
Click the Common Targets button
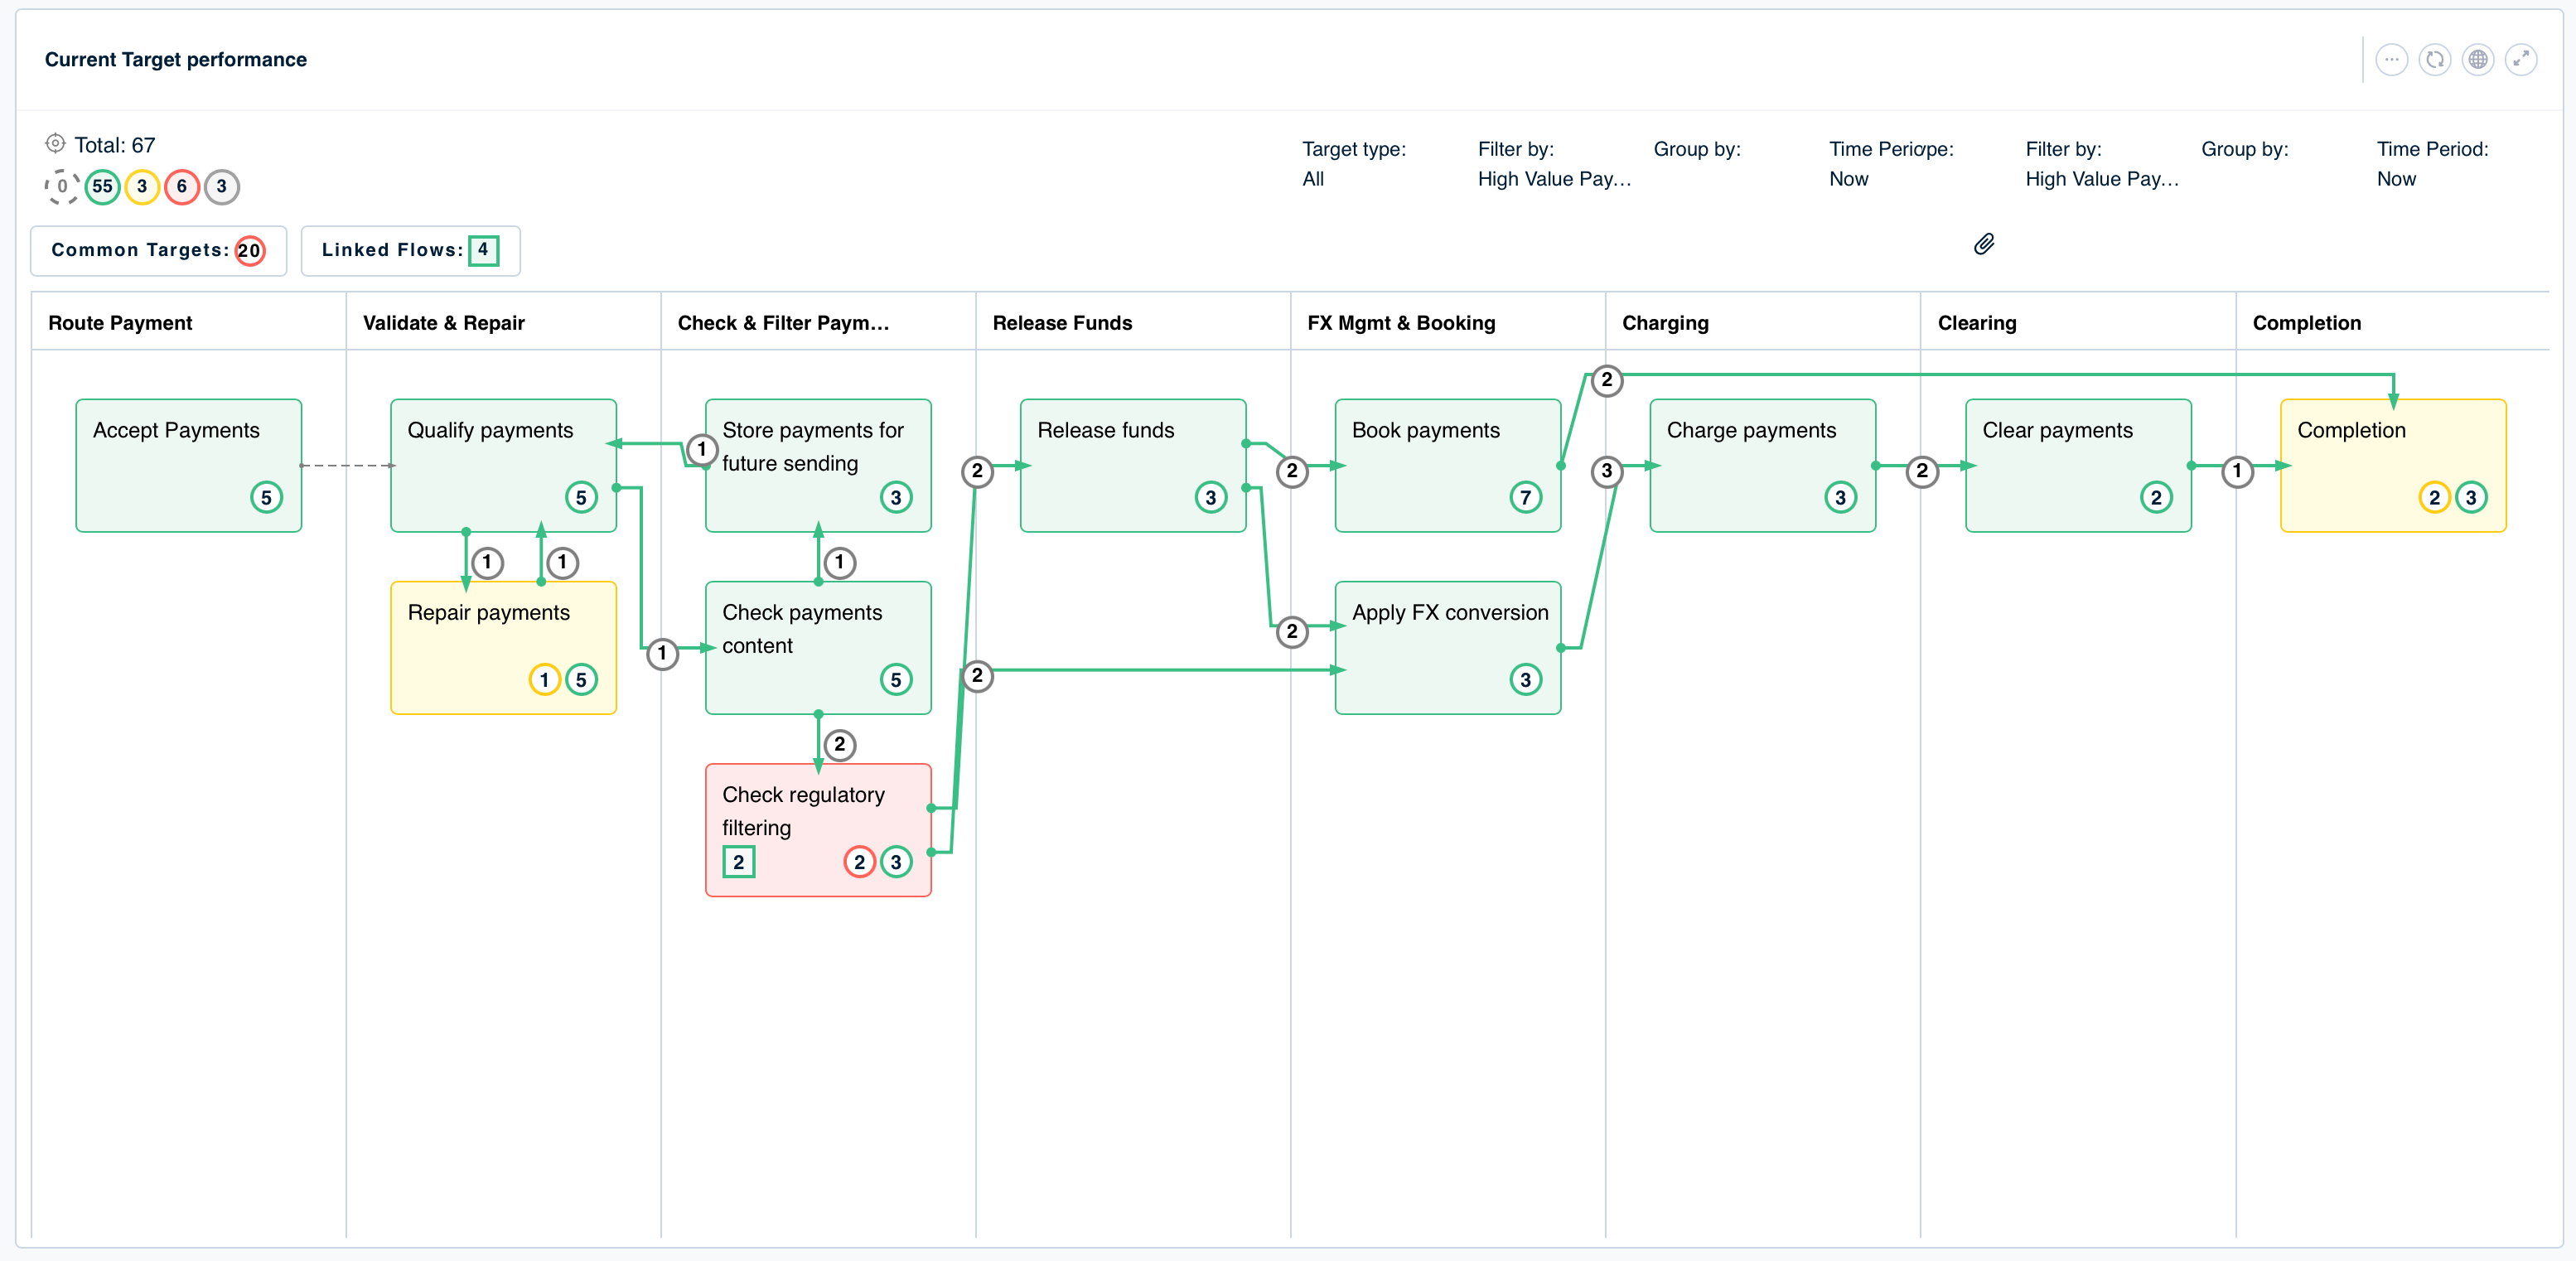(x=158, y=250)
